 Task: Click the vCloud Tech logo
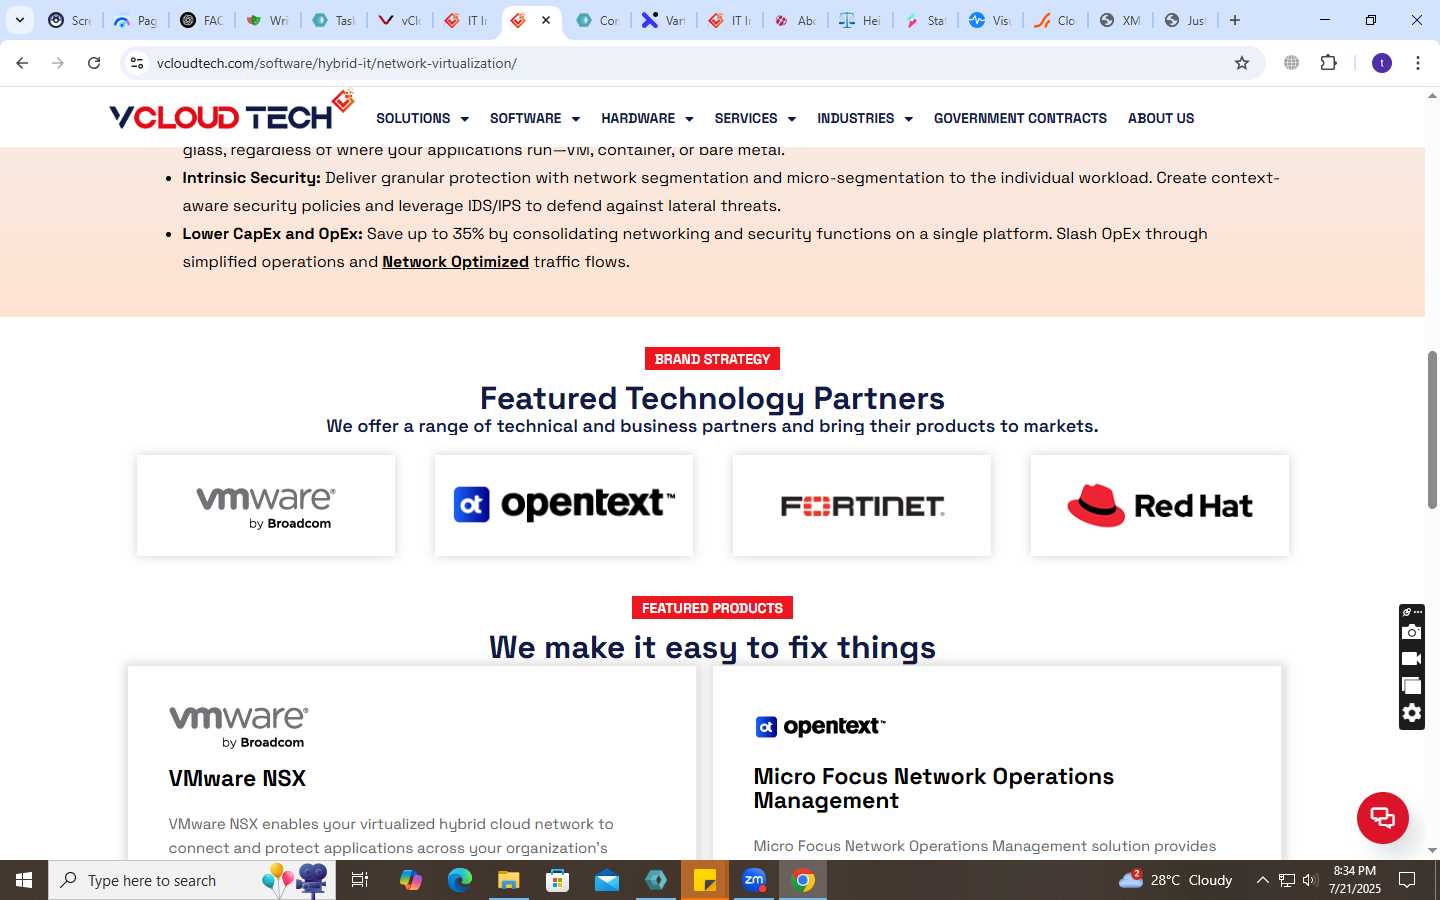231,112
